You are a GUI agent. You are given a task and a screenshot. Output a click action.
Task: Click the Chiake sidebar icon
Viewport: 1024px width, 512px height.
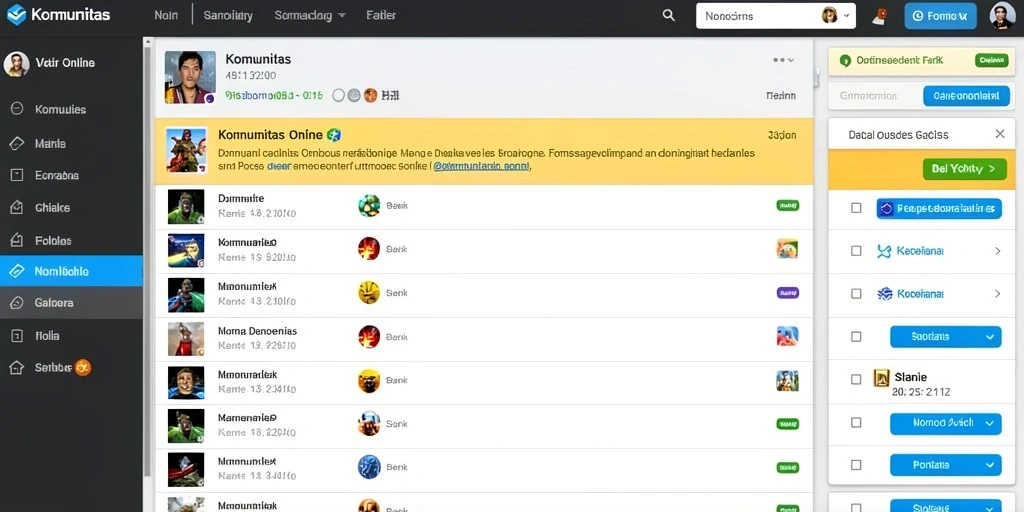(x=16, y=208)
